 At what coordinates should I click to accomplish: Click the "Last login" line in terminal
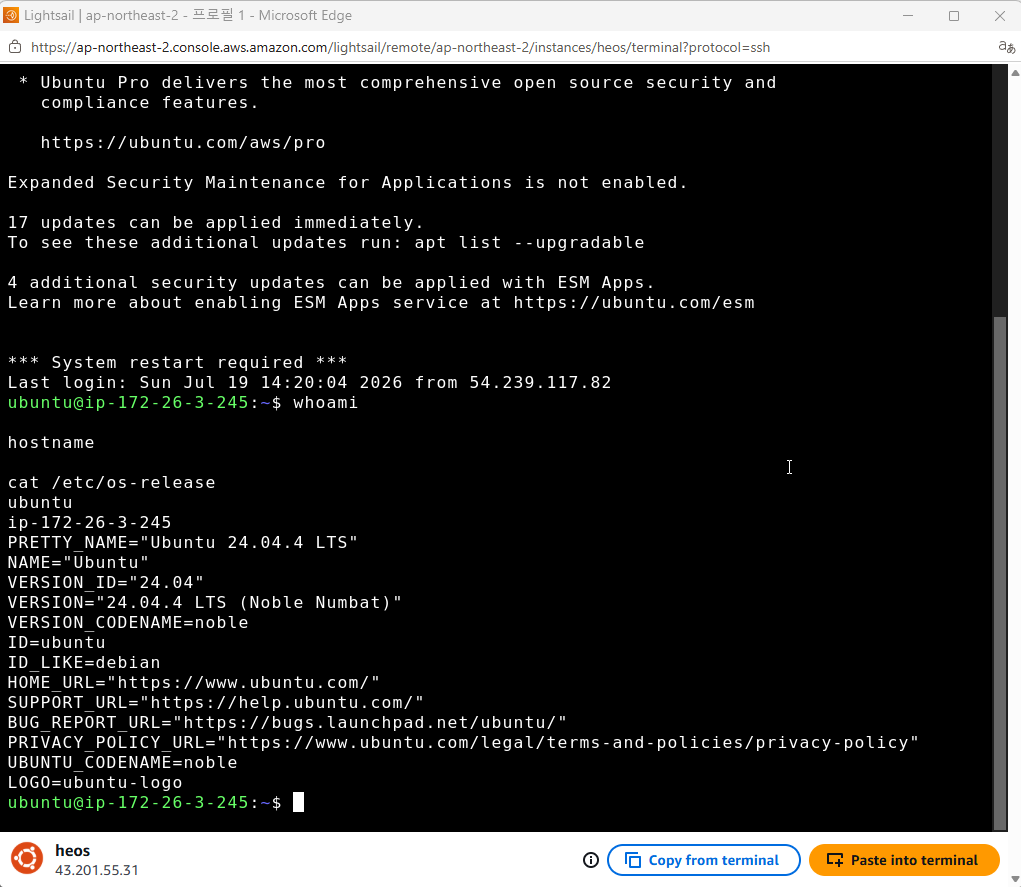click(309, 383)
